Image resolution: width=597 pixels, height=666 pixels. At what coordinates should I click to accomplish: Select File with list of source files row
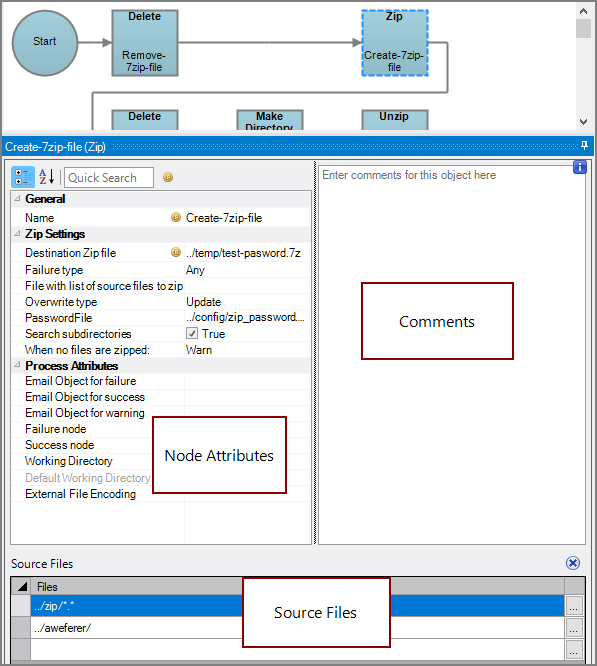point(161,286)
